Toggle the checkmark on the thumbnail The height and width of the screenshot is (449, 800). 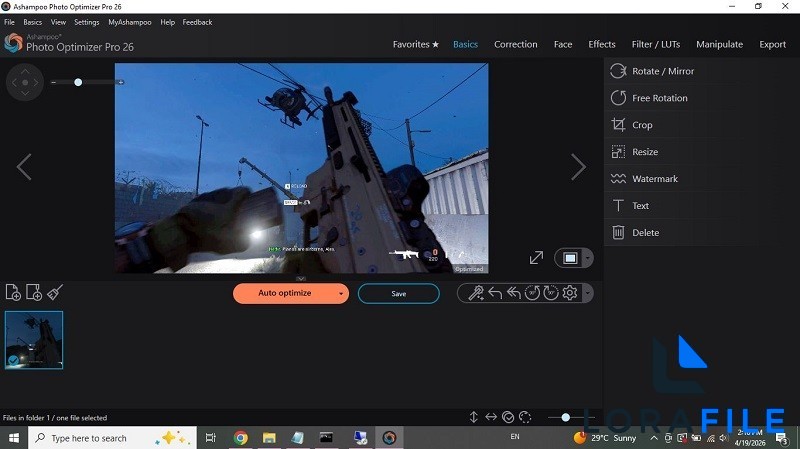[13, 361]
